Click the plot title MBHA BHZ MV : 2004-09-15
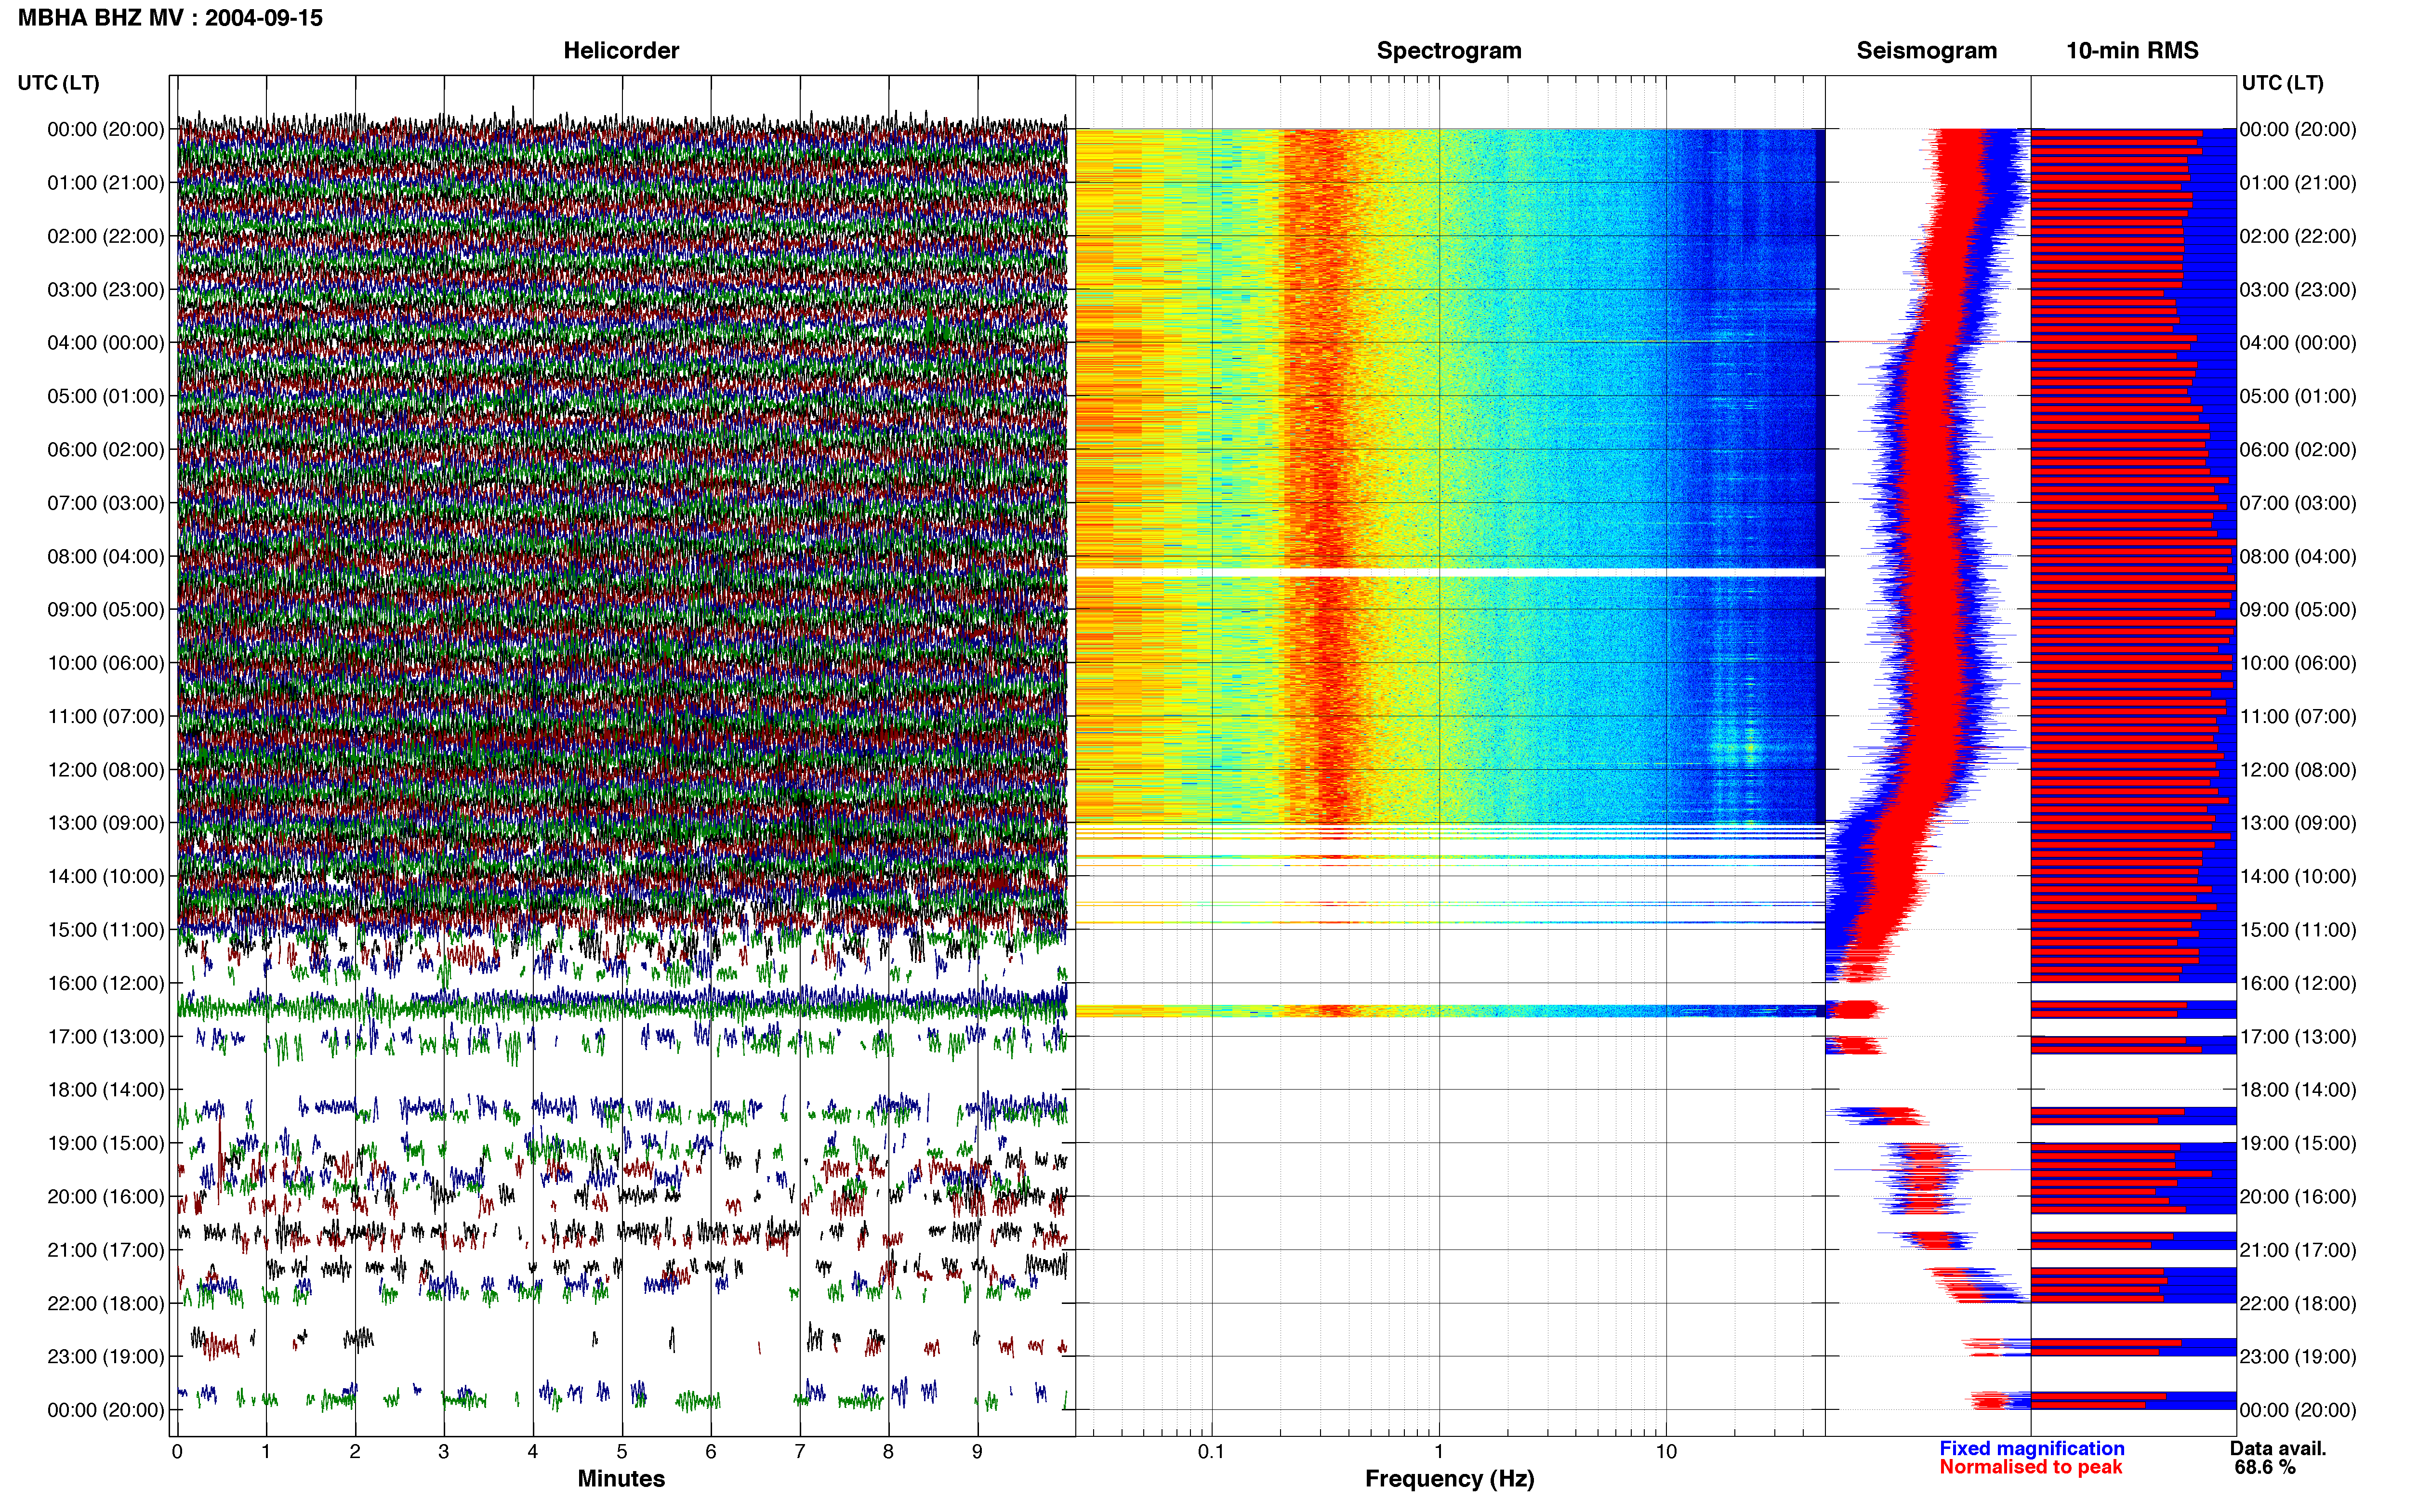Image resolution: width=2418 pixels, height=1512 pixels. tap(170, 18)
